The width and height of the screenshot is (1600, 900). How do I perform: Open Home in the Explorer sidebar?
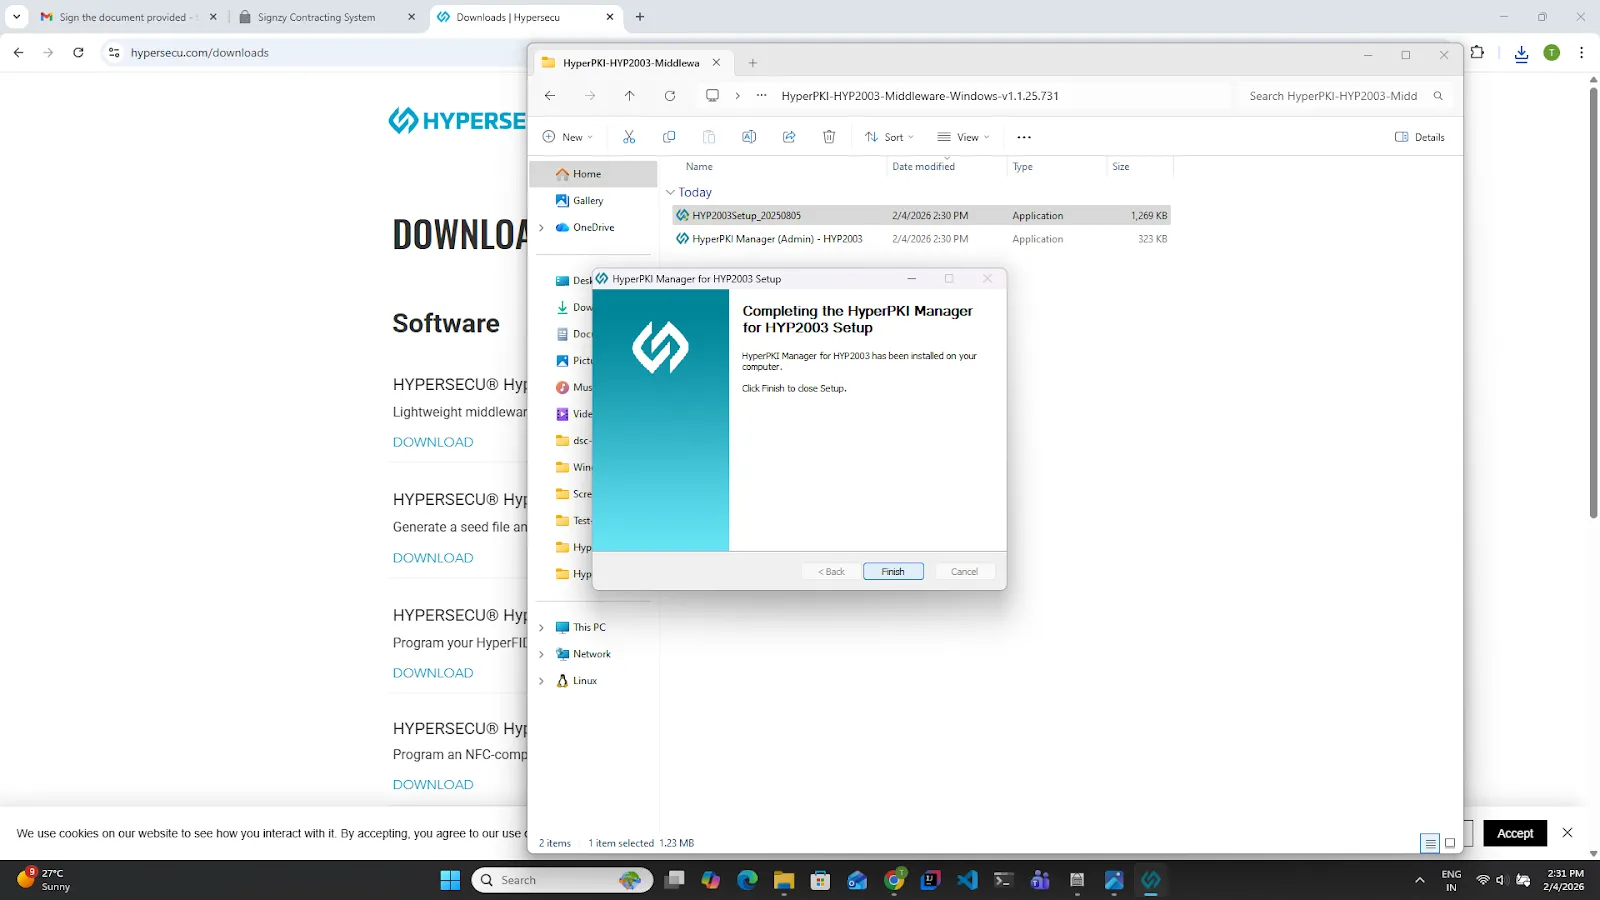tap(592, 174)
